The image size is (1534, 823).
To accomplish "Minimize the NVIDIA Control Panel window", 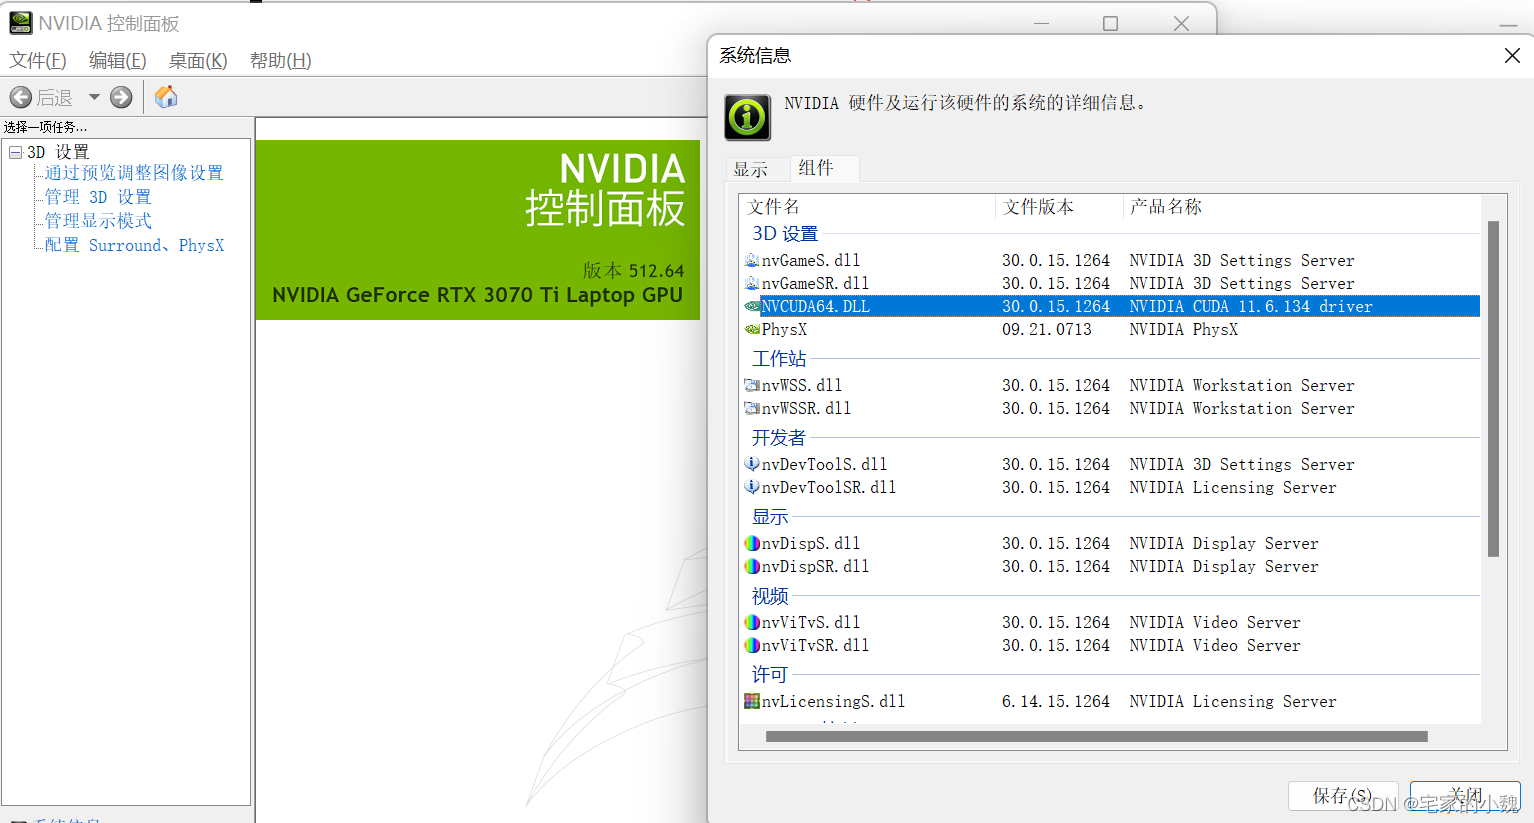I will click(x=1041, y=23).
